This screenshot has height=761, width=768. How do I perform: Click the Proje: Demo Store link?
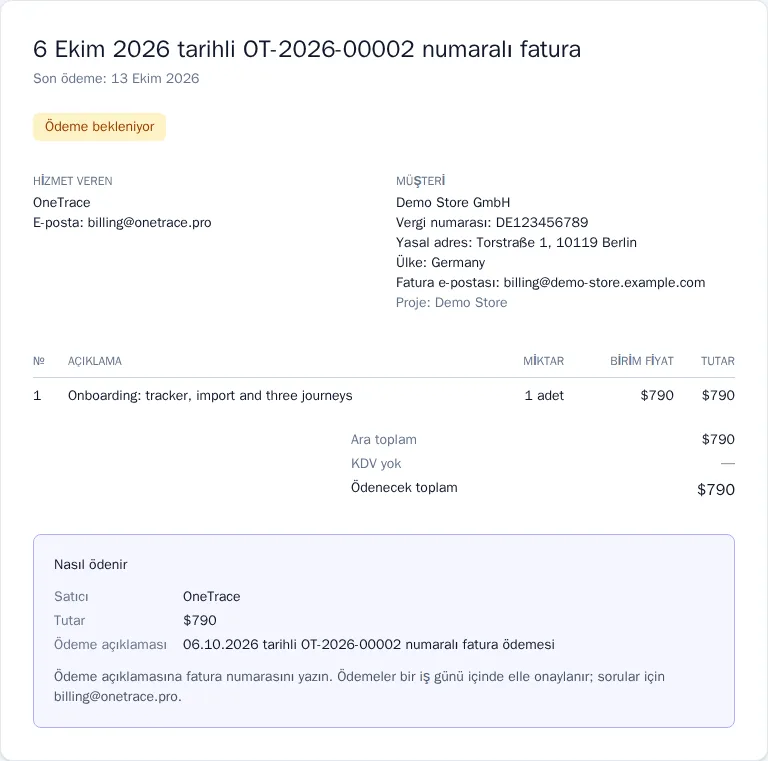click(452, 303)
